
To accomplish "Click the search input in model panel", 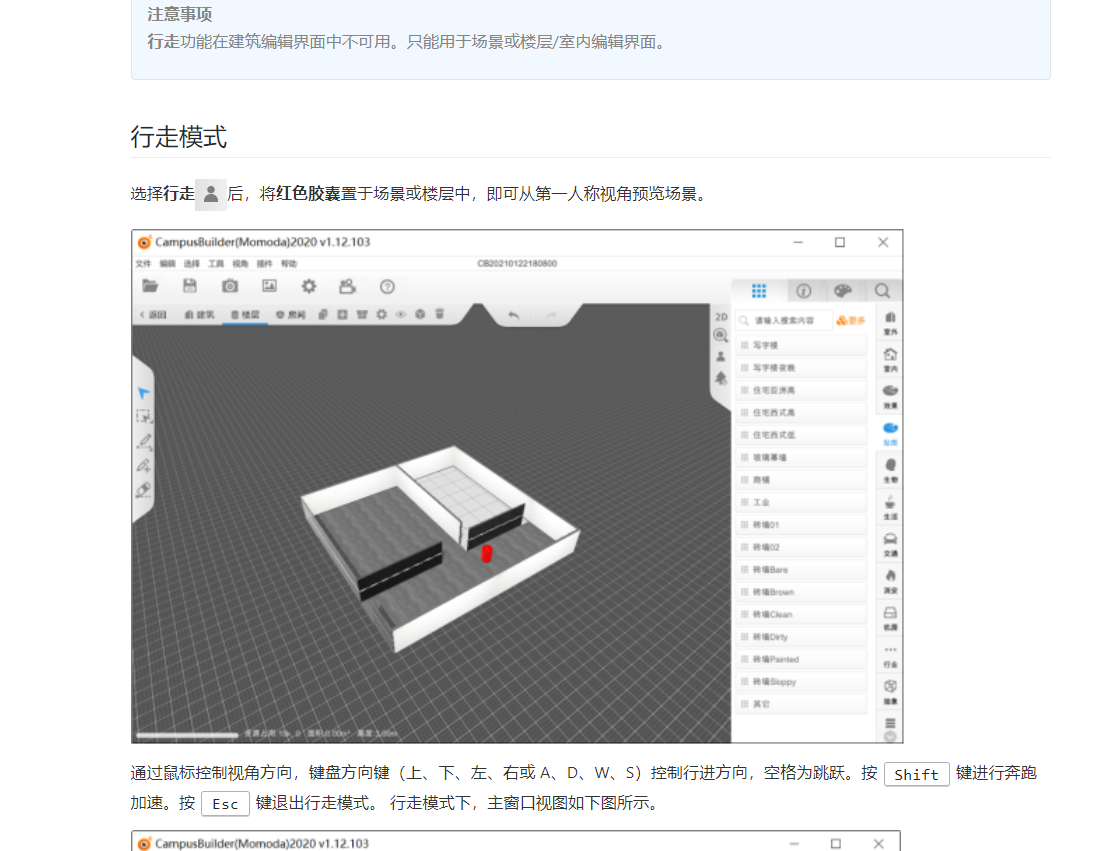I will tap(784, 321).
